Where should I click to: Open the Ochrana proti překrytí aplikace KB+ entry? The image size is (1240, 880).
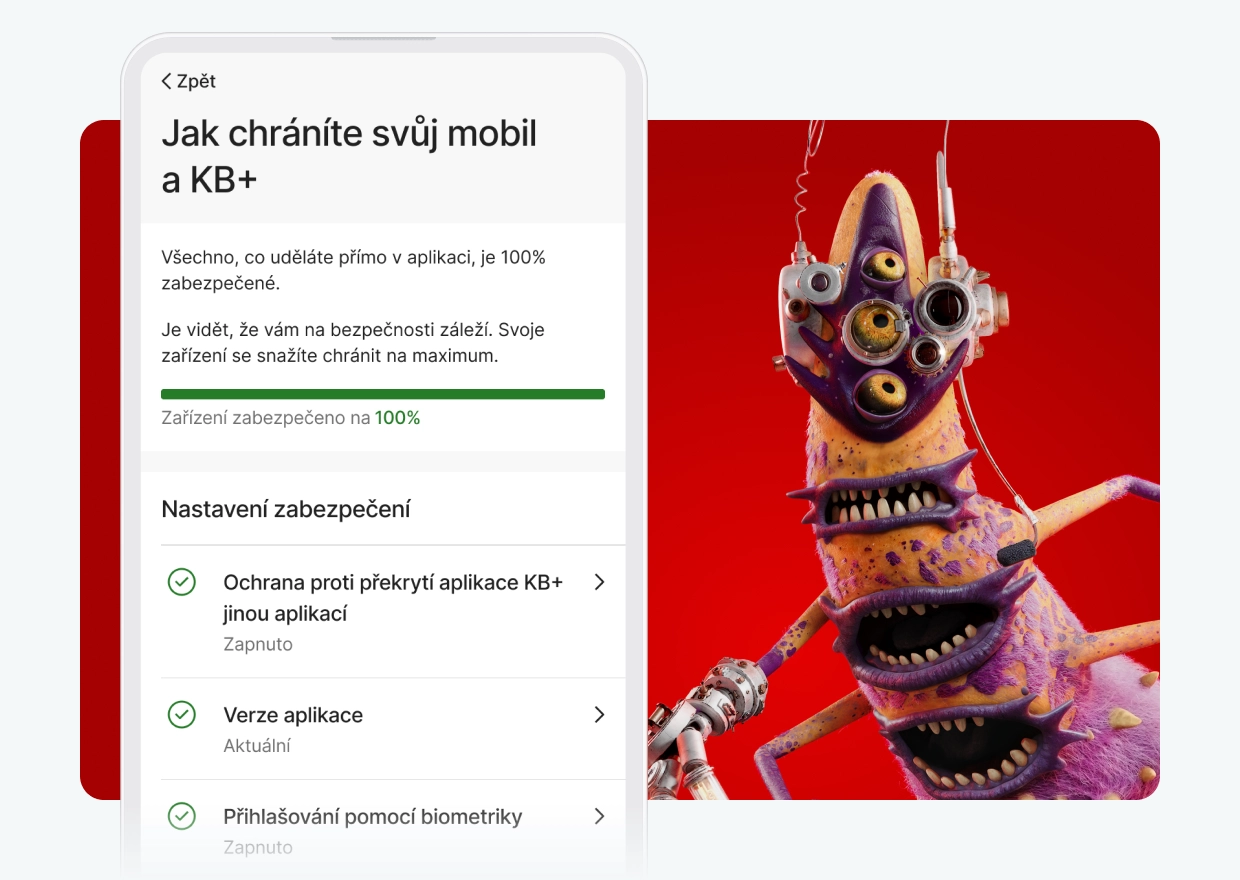(383, 612)
